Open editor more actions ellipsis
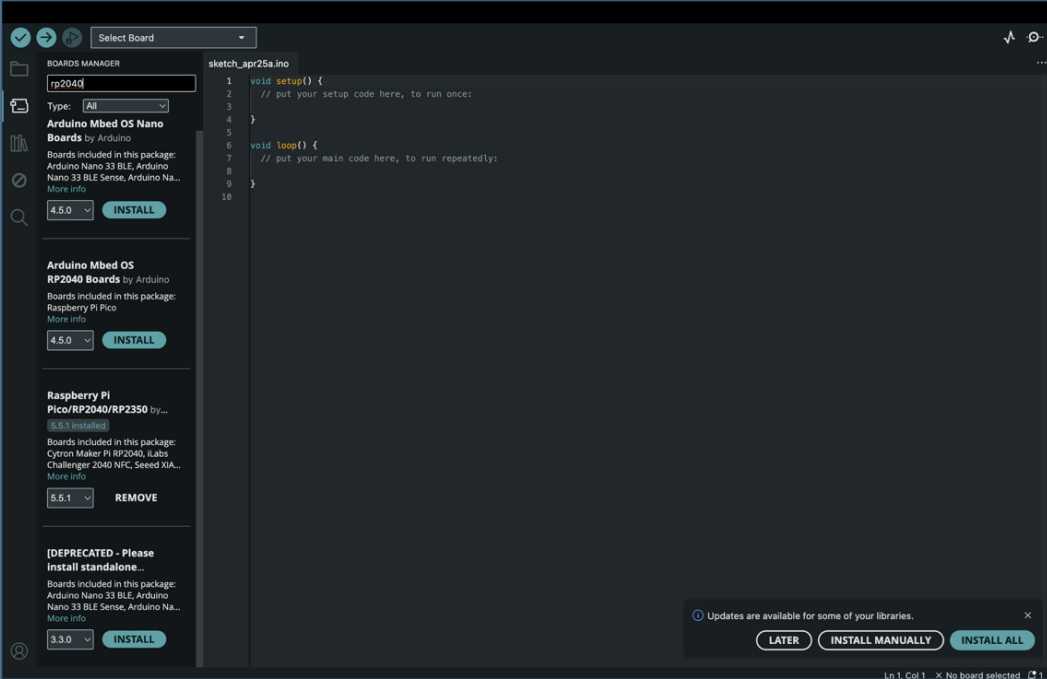This screenshot has width=1047, height=679. [x=1041, y=63]
